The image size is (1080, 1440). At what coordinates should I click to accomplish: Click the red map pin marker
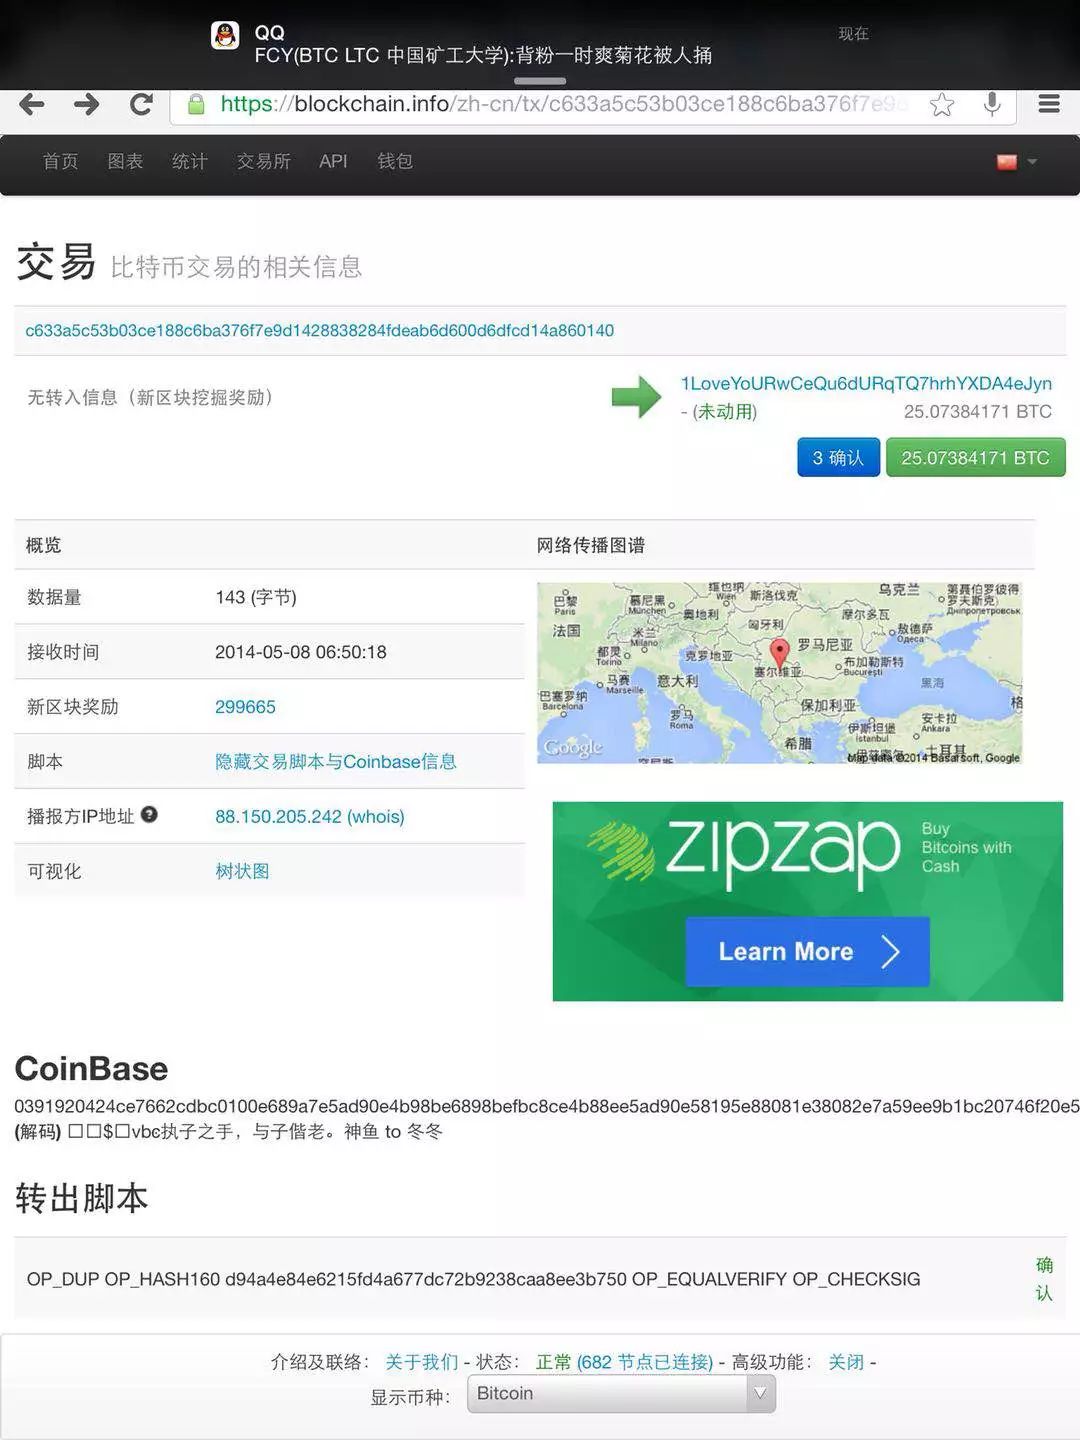[x=780, y=652]
